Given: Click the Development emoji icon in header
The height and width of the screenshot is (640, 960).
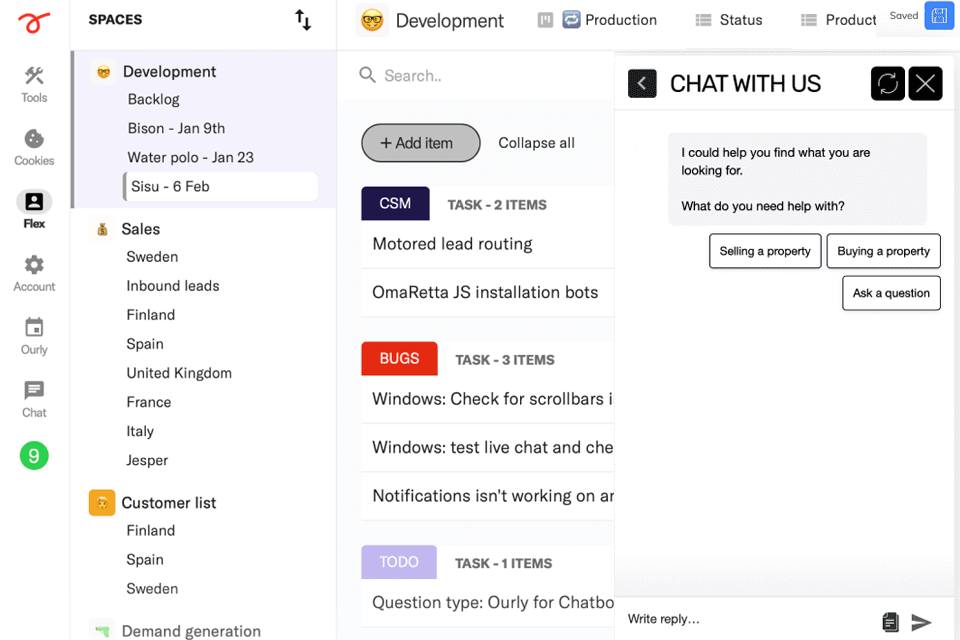Looking at the screenshot, I should [x=372, y=20].
